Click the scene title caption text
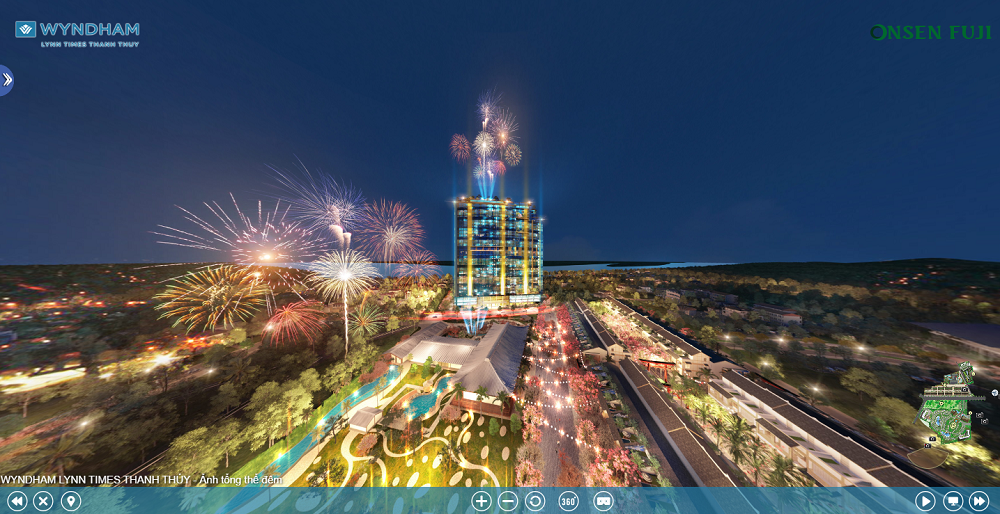Screen dimensions: 1000x514 (x=141, y=480)
